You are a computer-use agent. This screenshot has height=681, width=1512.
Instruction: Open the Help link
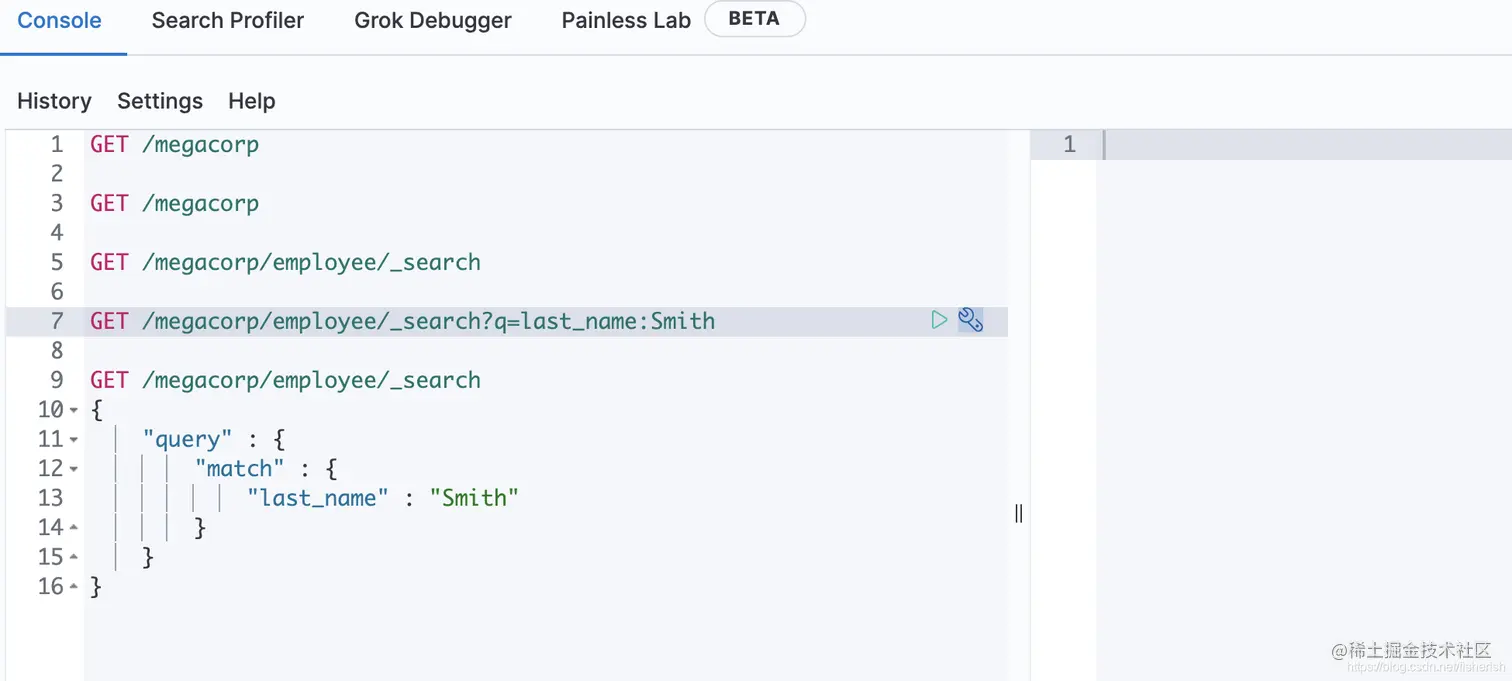tap(252, 101)
